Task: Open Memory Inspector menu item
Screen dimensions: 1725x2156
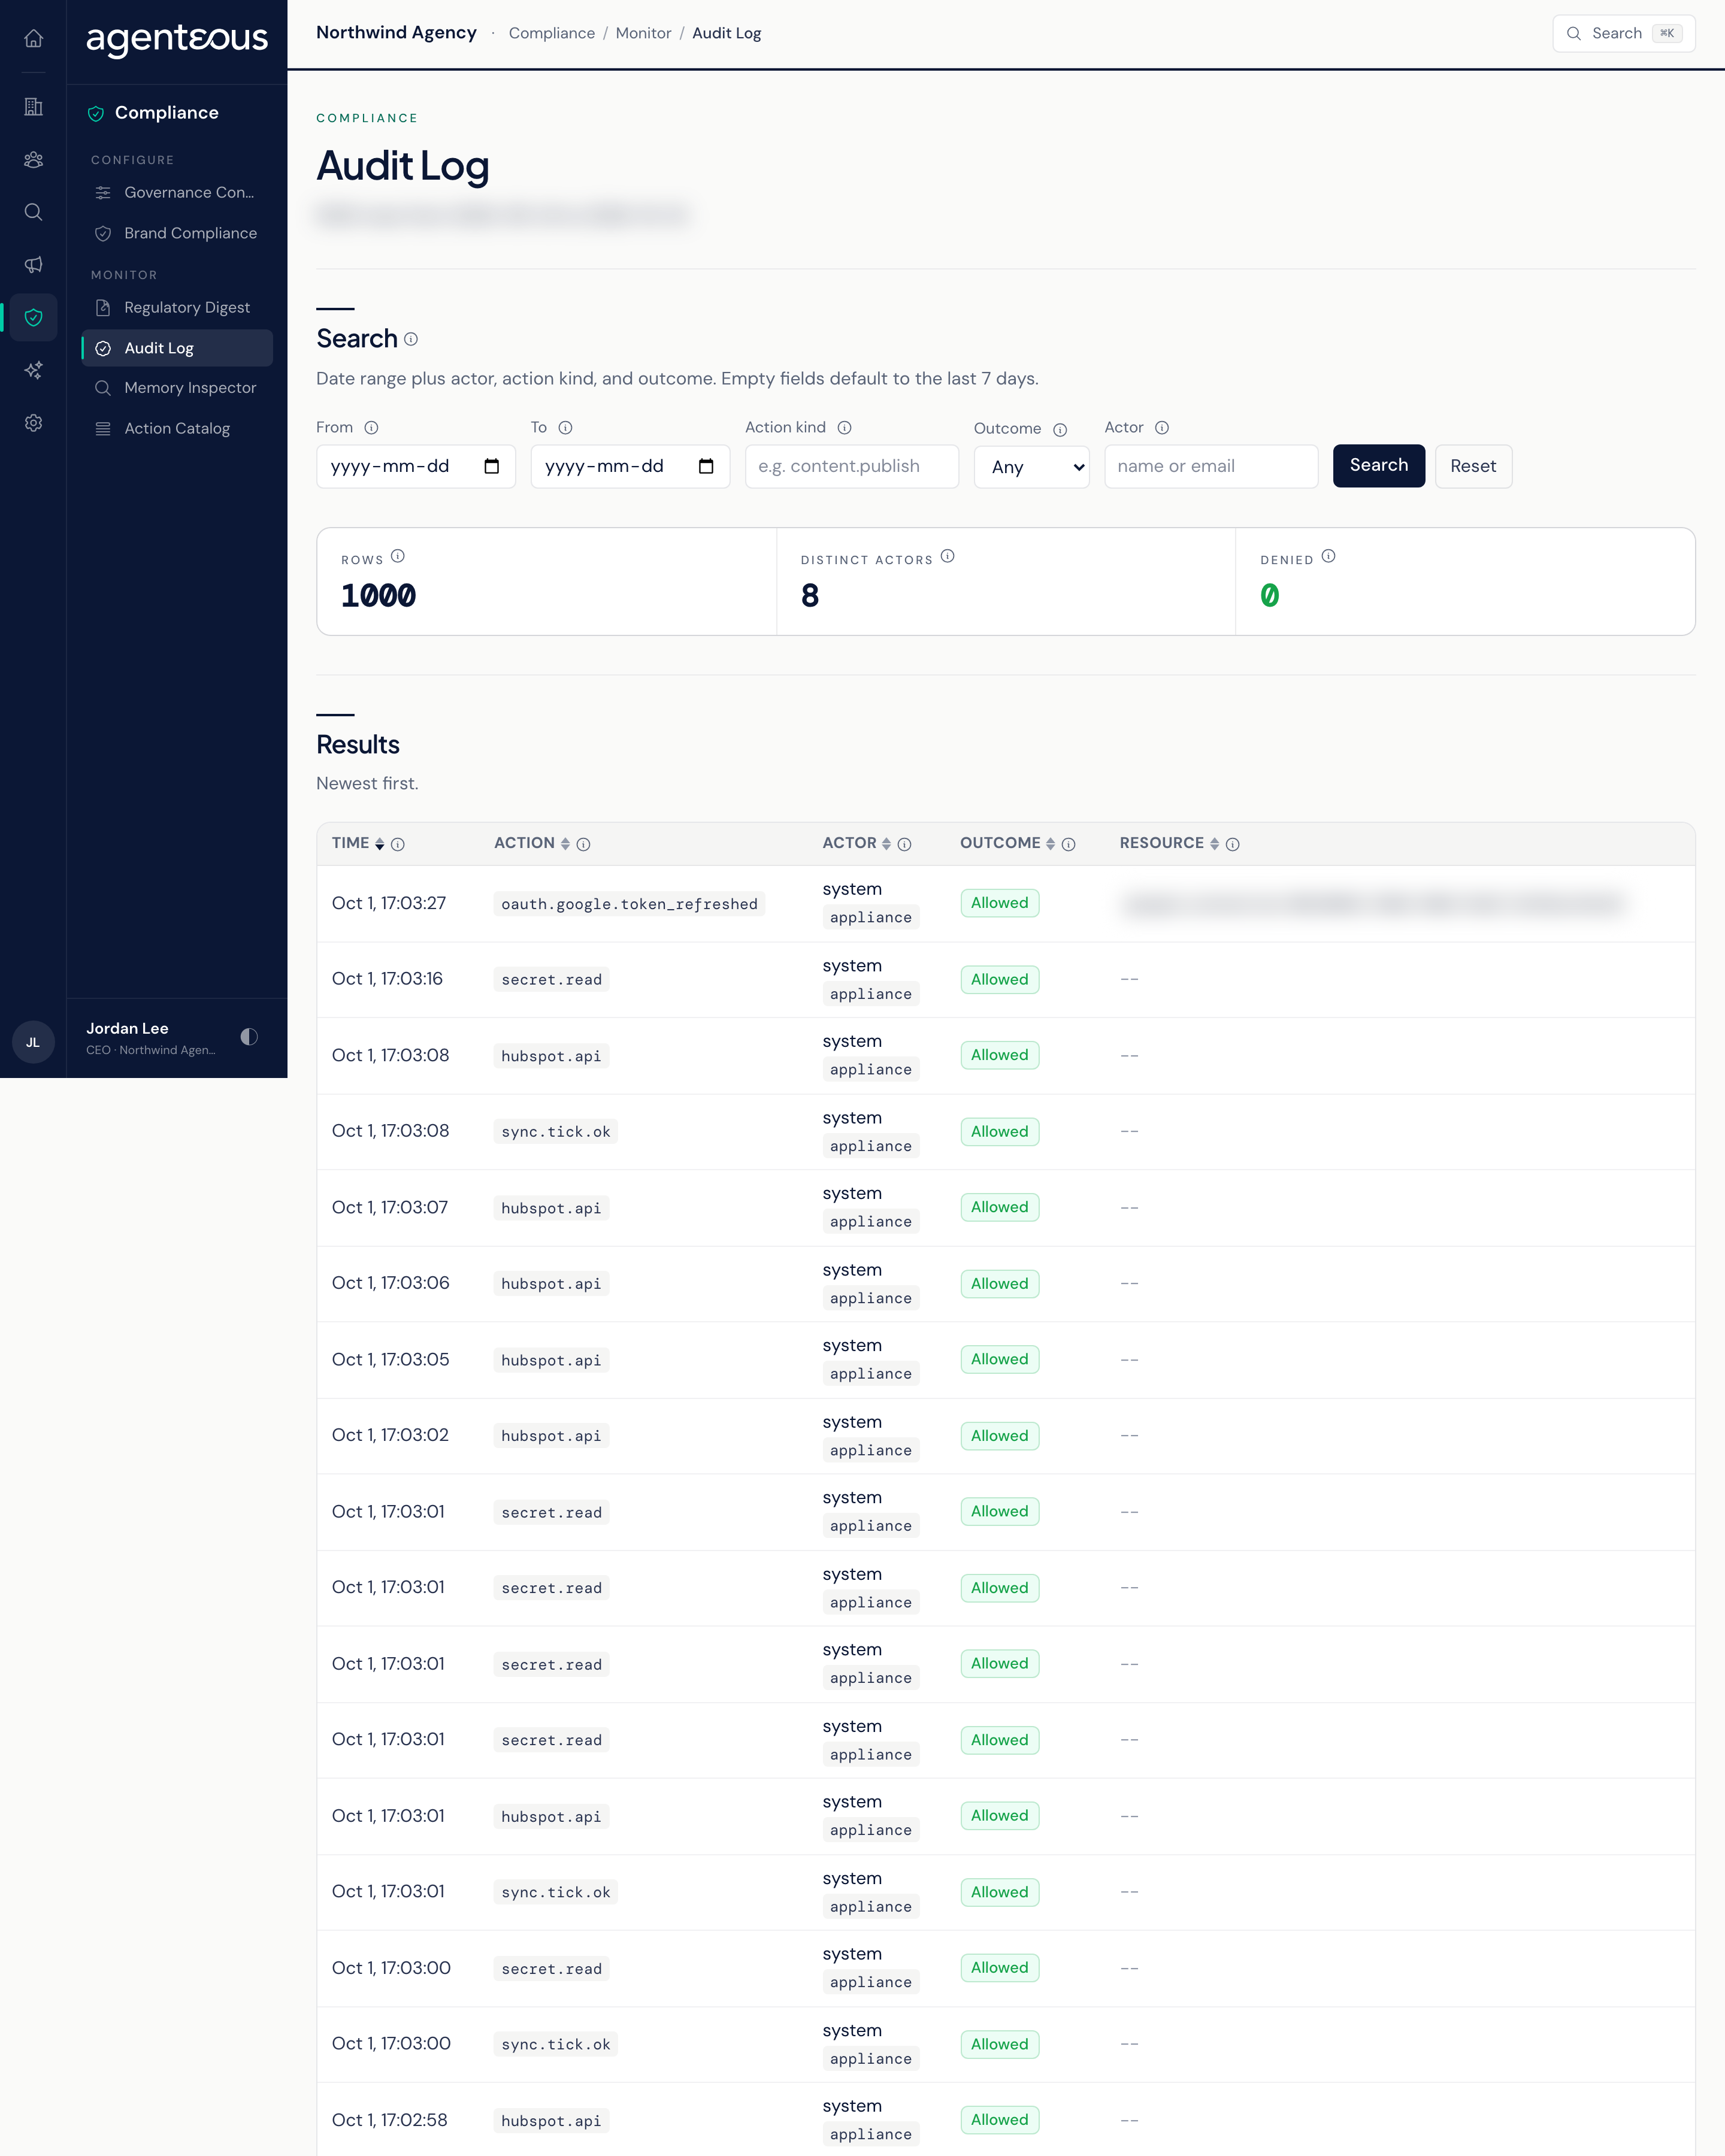Action: (177, 388)
